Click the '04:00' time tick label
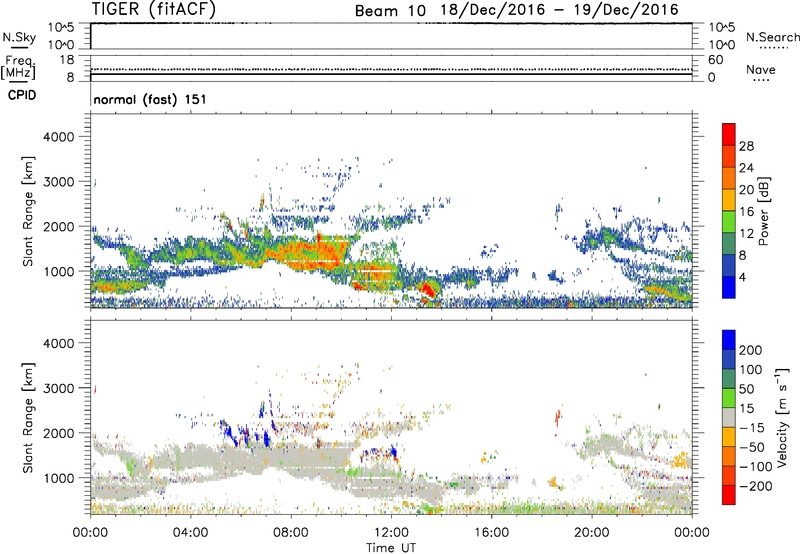Screen dimensions: 800x554 [190, 533]
